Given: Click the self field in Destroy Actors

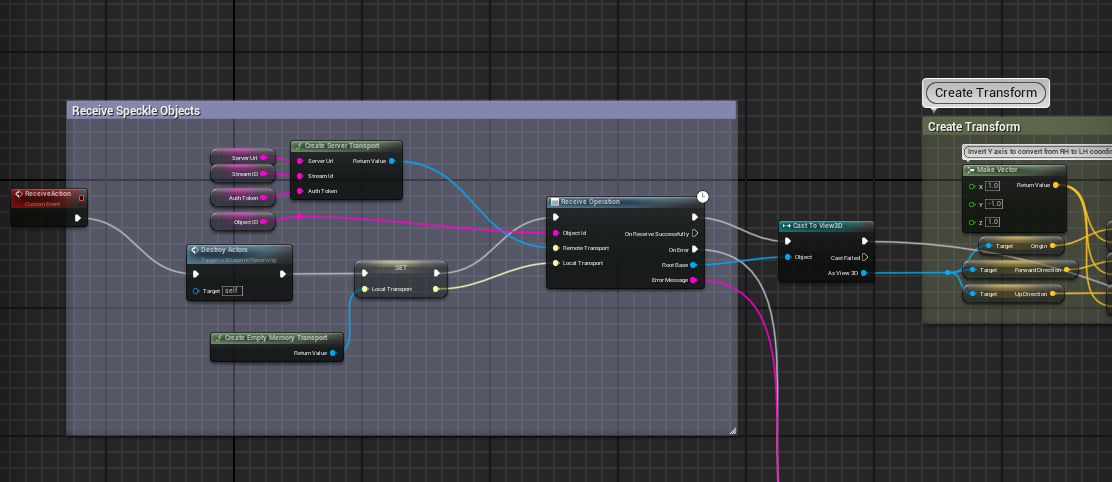Looking at the screenshot, I should (x=232, y=291).
